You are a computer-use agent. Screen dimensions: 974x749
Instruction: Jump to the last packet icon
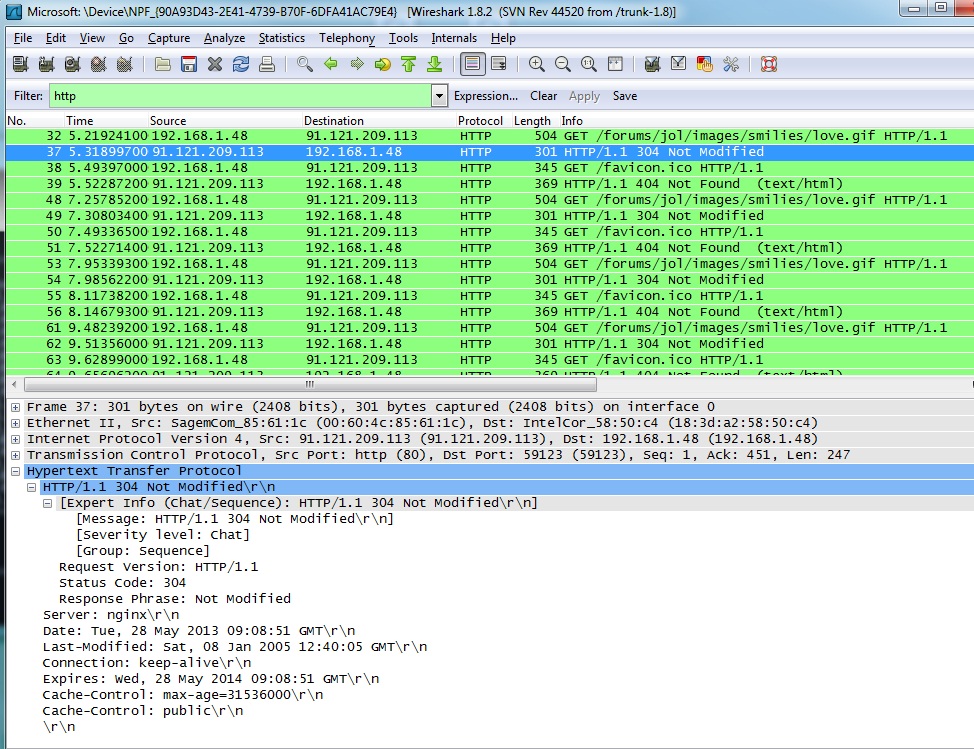tap(435, 64)
